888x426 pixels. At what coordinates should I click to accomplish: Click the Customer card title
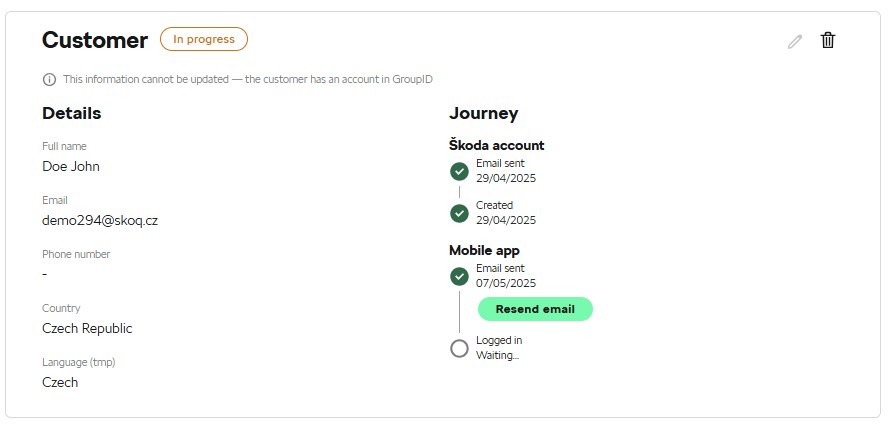point(95,40)
